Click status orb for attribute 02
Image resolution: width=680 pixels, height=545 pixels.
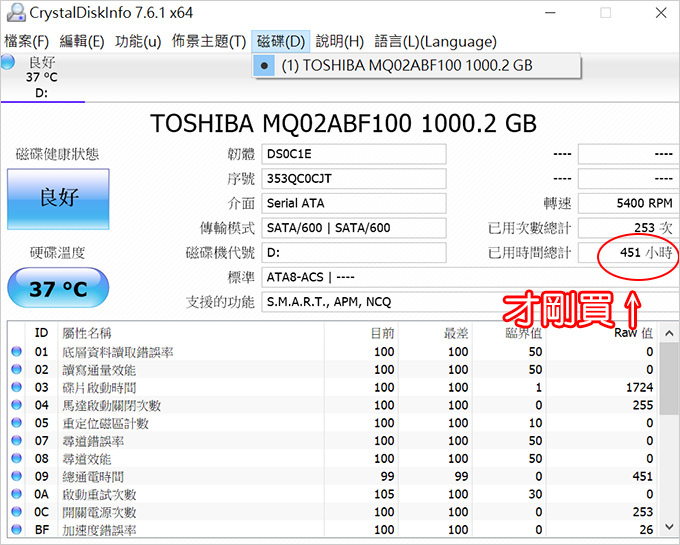(16, 369)
